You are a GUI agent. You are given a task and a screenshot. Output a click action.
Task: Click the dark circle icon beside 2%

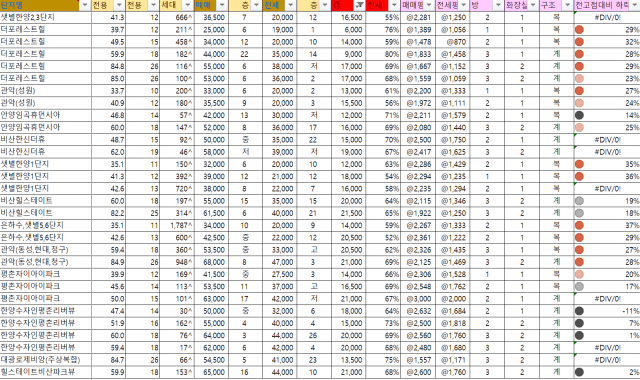click(579, 372)
